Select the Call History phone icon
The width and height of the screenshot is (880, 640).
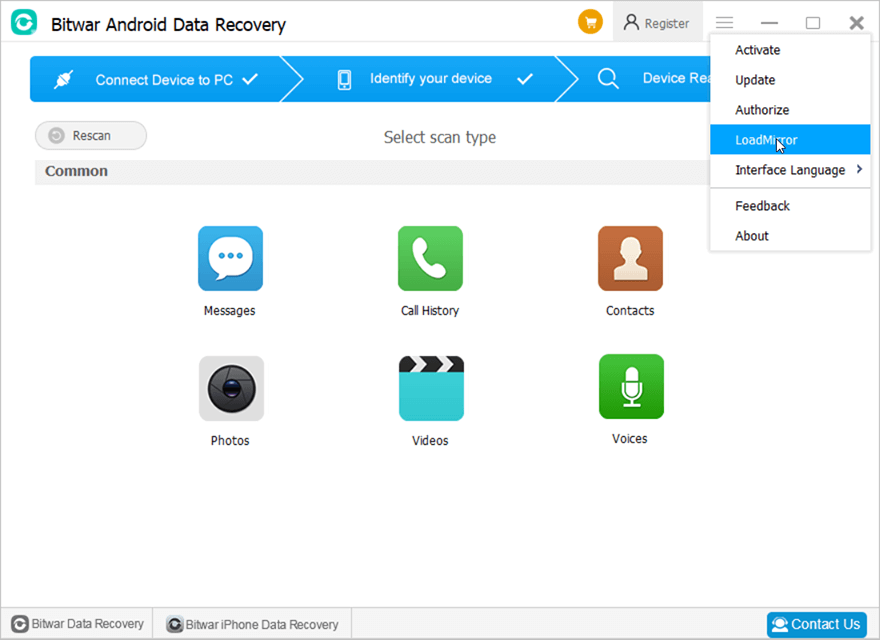pos(430,258)
